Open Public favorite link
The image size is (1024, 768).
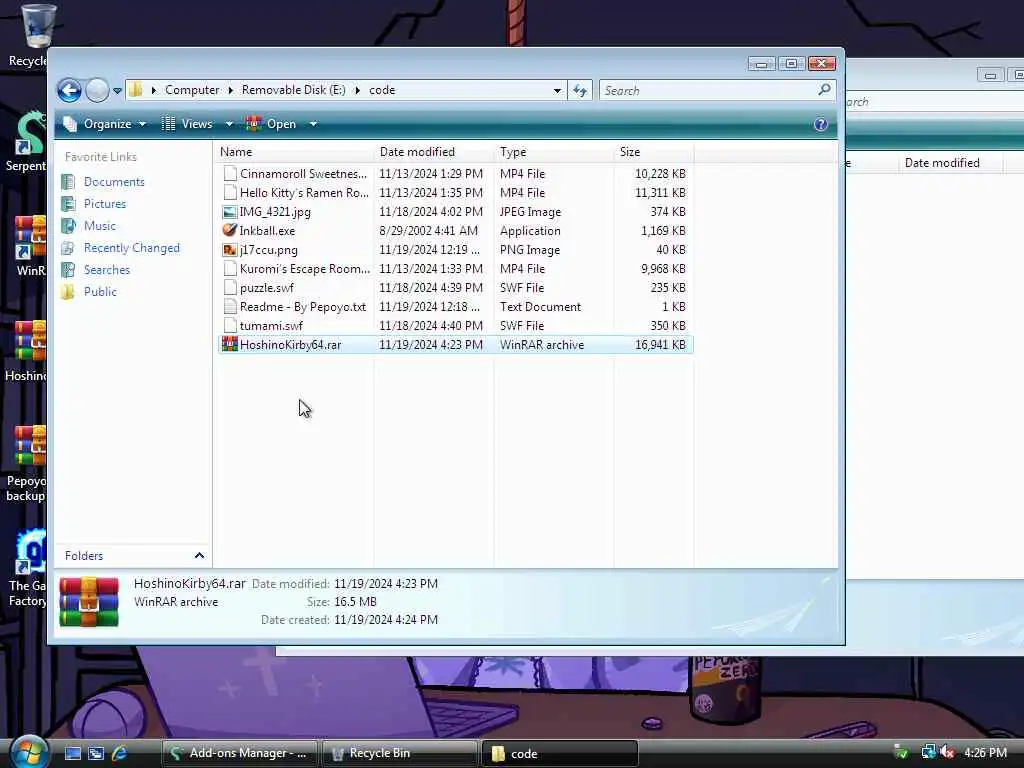point(100,292)
